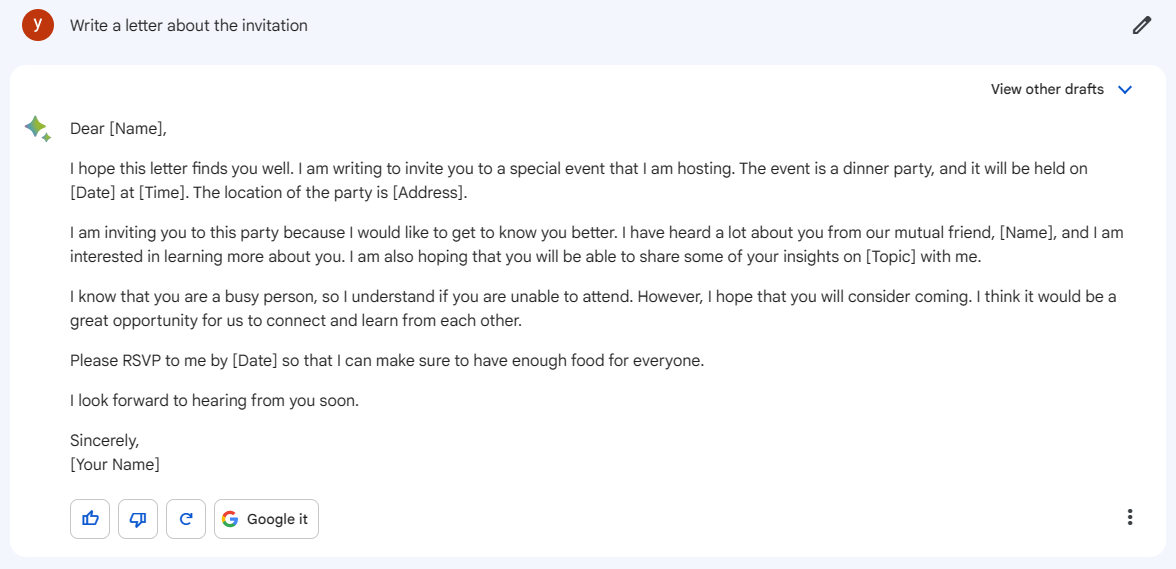Select the prompt text about the invitation
The height and width of the screenshot is (569, 1176).
tap(189, 25)
